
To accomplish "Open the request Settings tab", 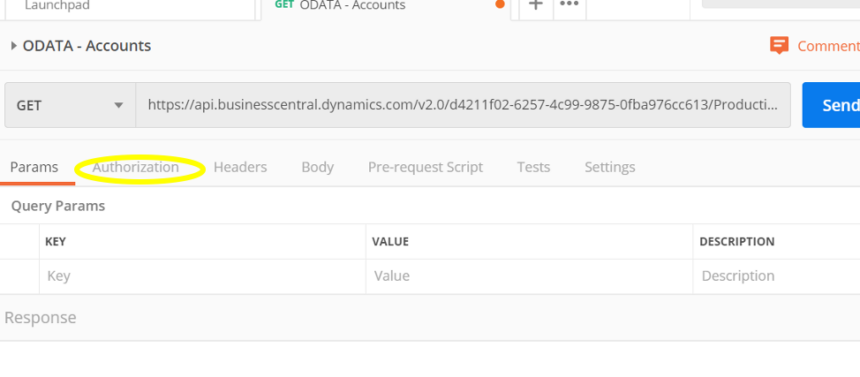I will click(610, 167).
